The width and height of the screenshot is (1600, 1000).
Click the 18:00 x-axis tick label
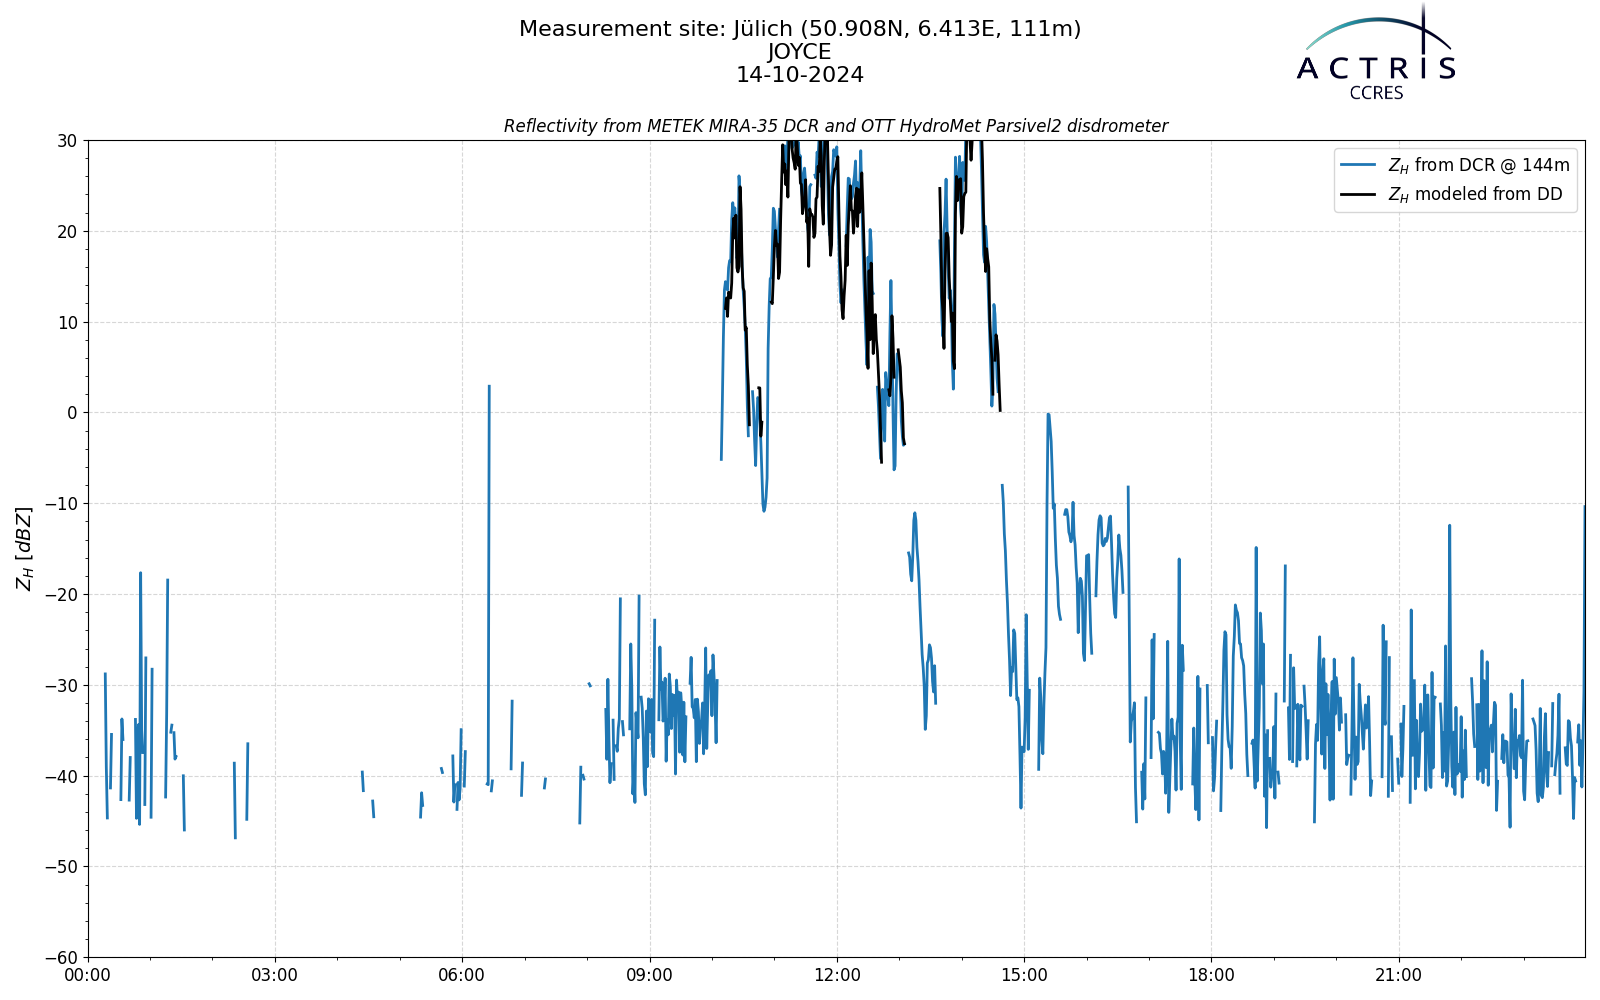click(1211, 975)
